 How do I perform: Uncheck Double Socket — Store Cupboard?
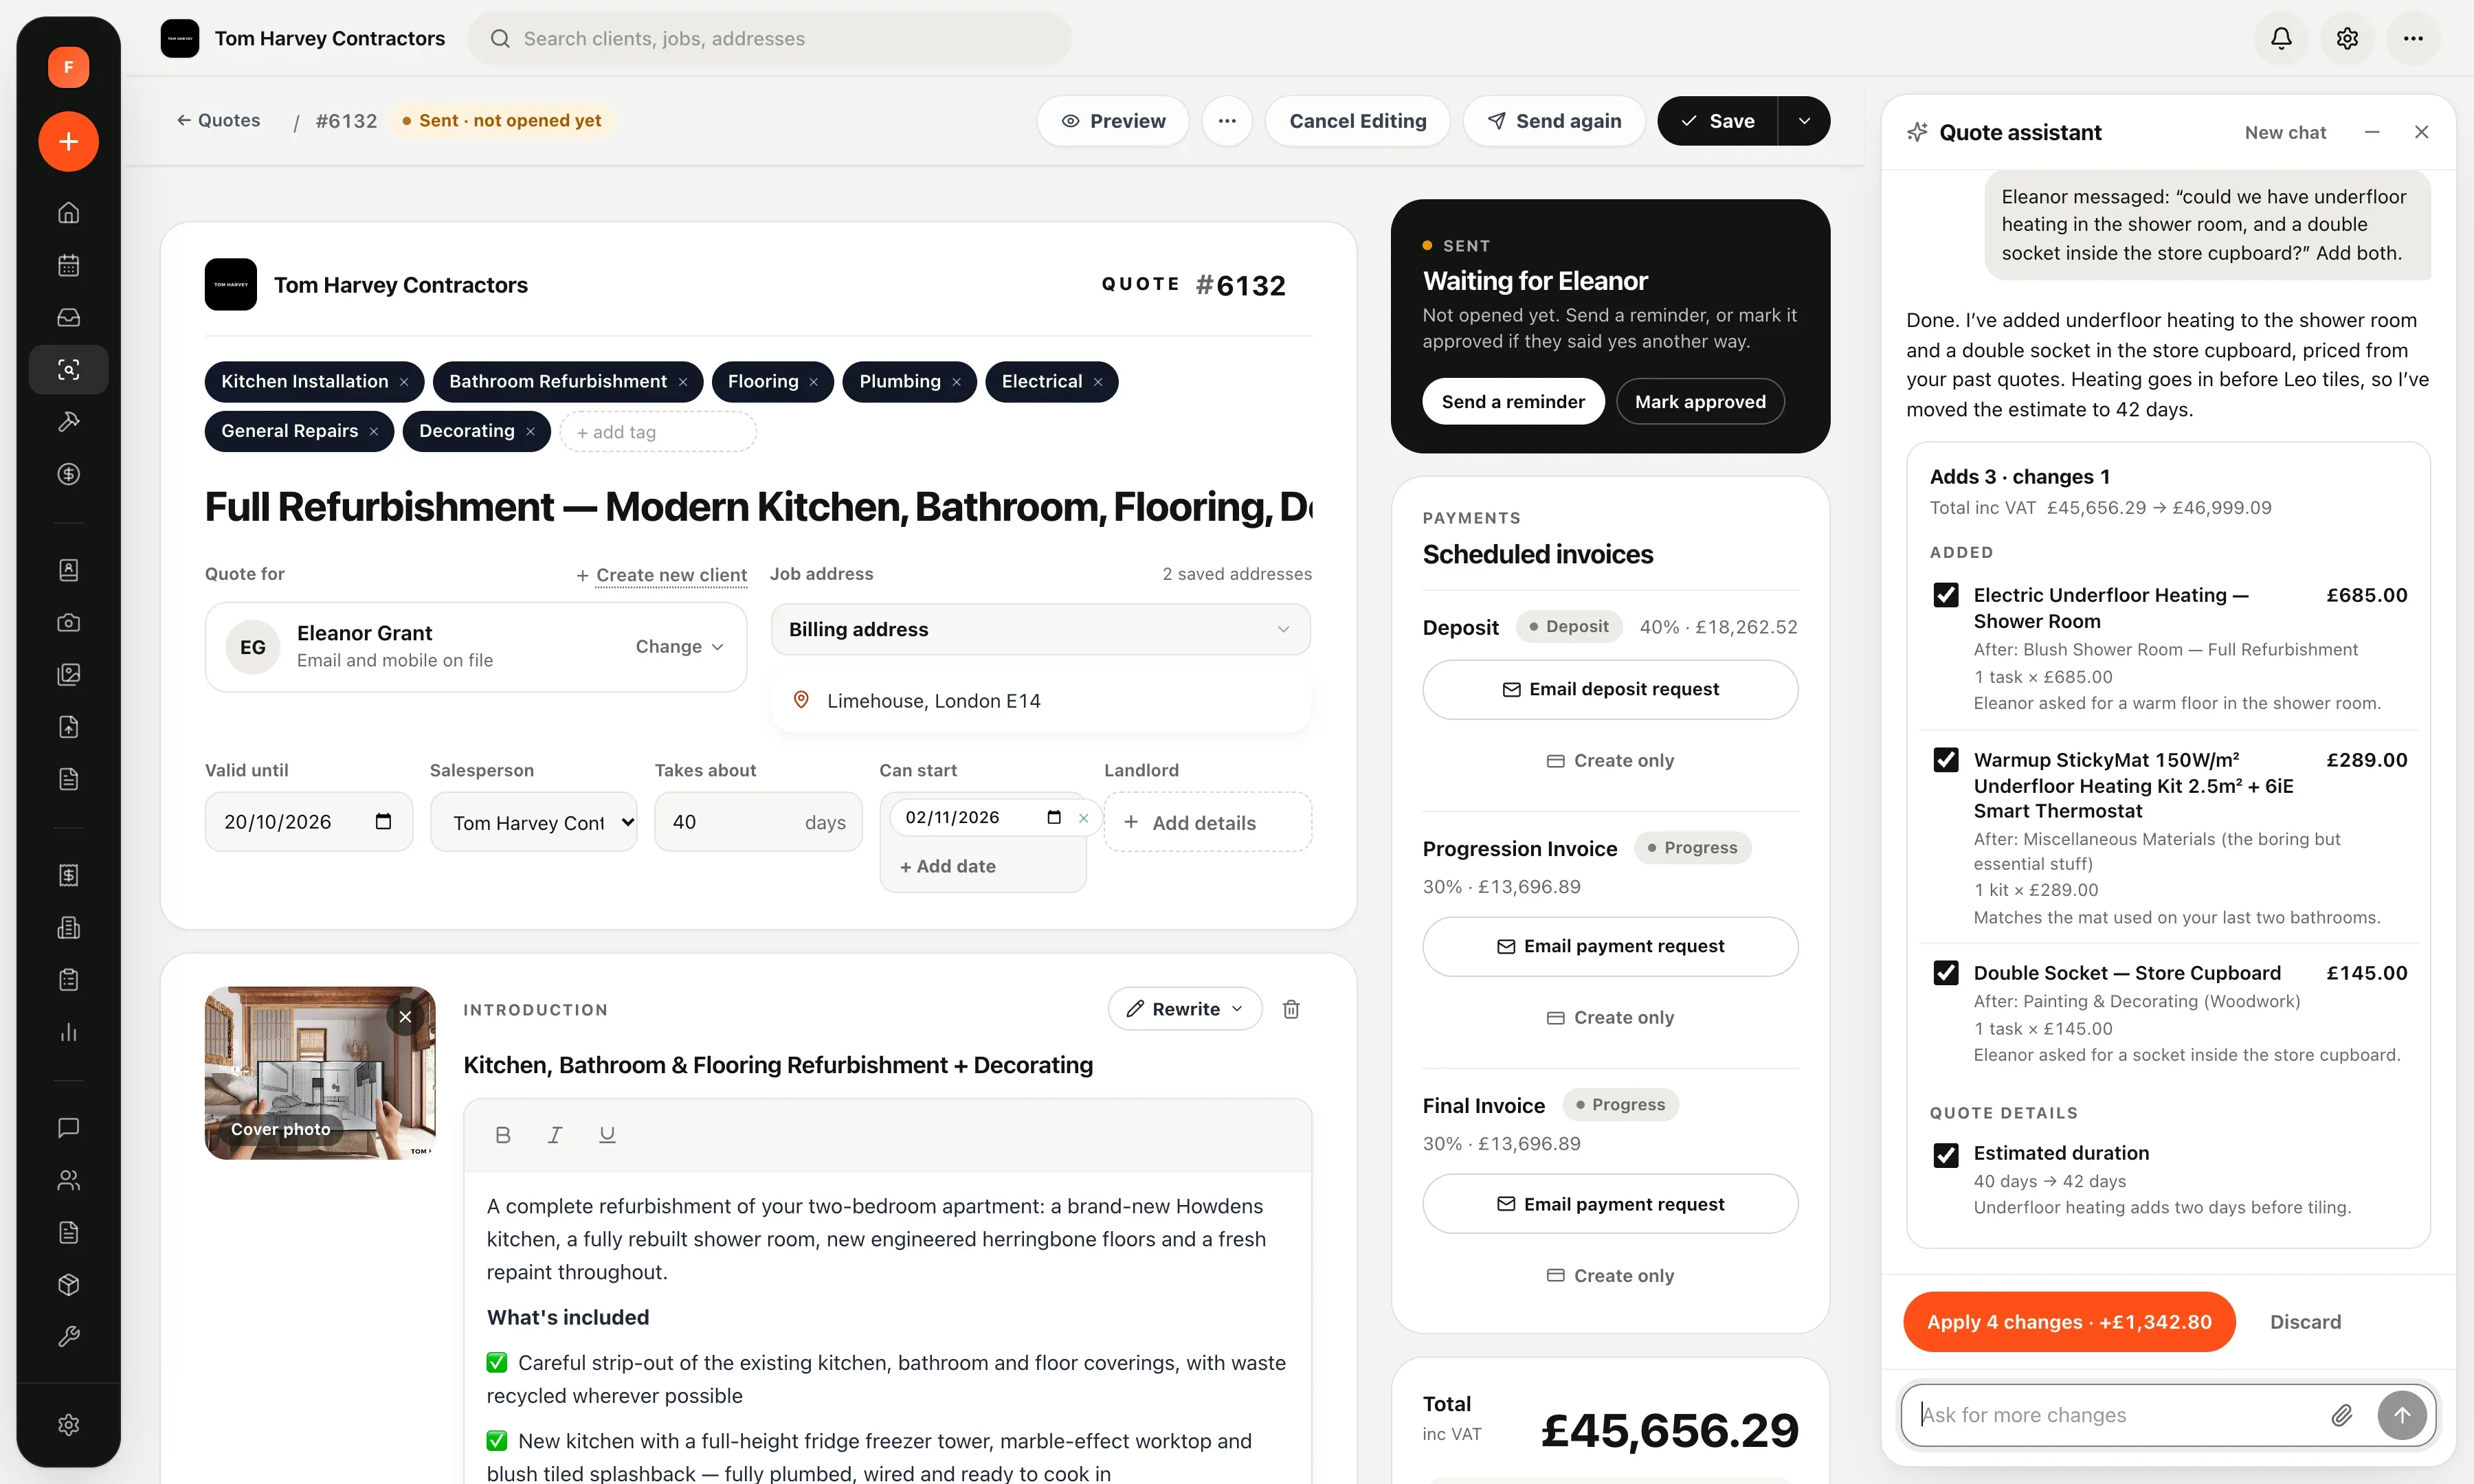tap(1946, 973)
